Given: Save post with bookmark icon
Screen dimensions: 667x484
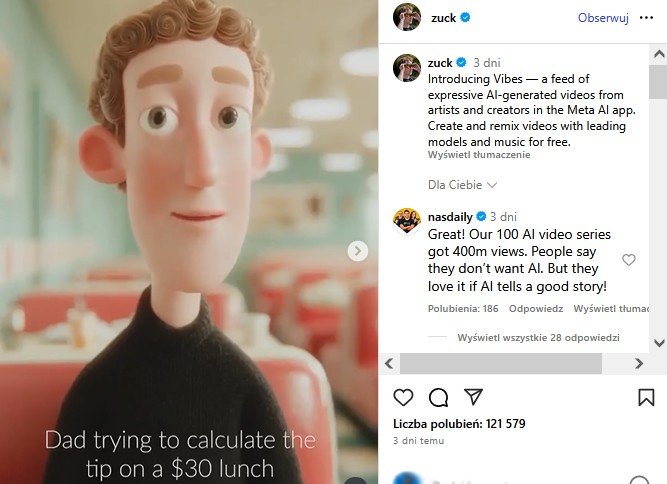Looking at the screenshot, I should (x=646, y=397).
